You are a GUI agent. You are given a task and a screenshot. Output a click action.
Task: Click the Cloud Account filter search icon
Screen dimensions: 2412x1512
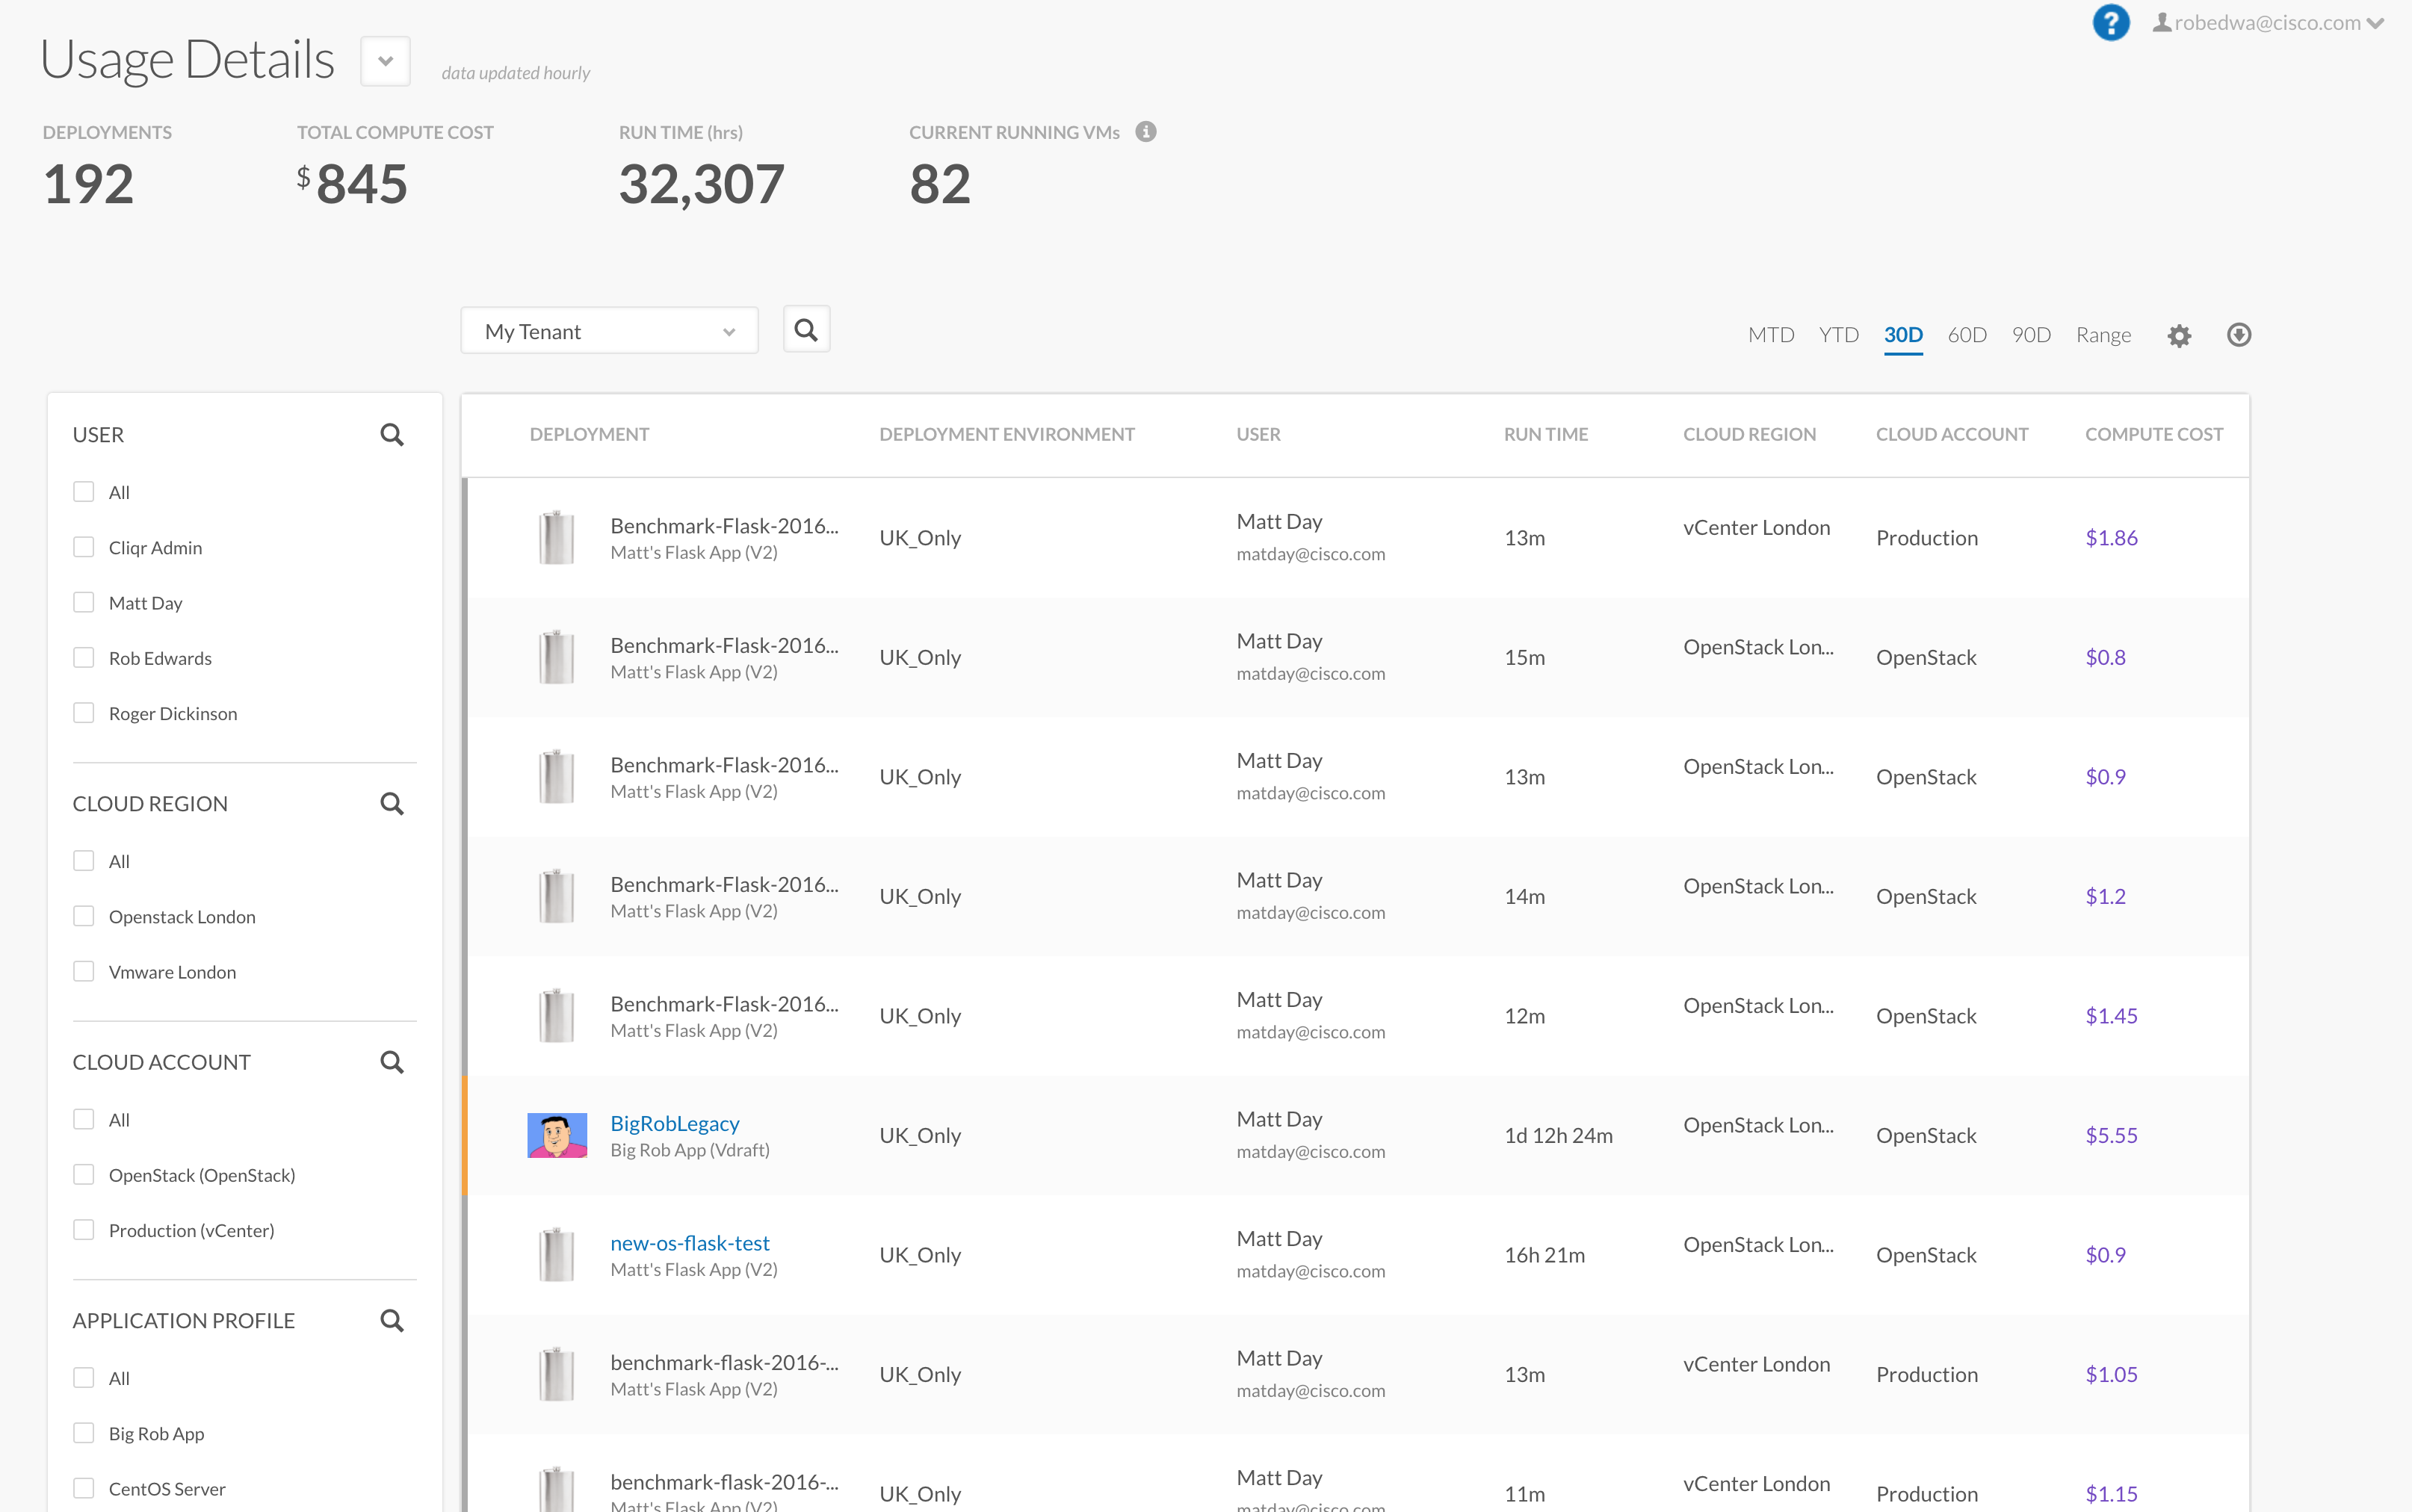pos(392,1062)
